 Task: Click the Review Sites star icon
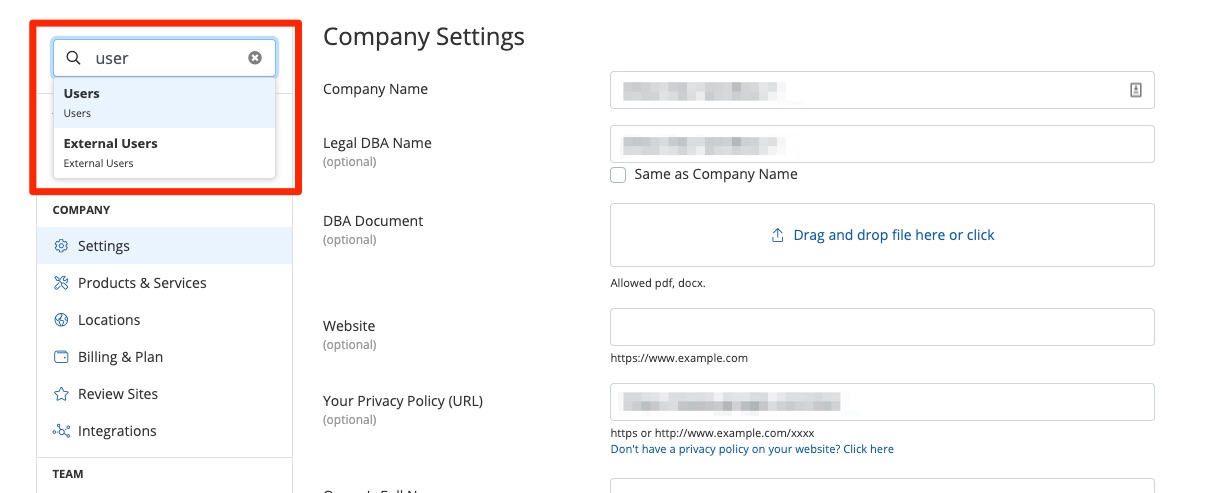(61, 394)
